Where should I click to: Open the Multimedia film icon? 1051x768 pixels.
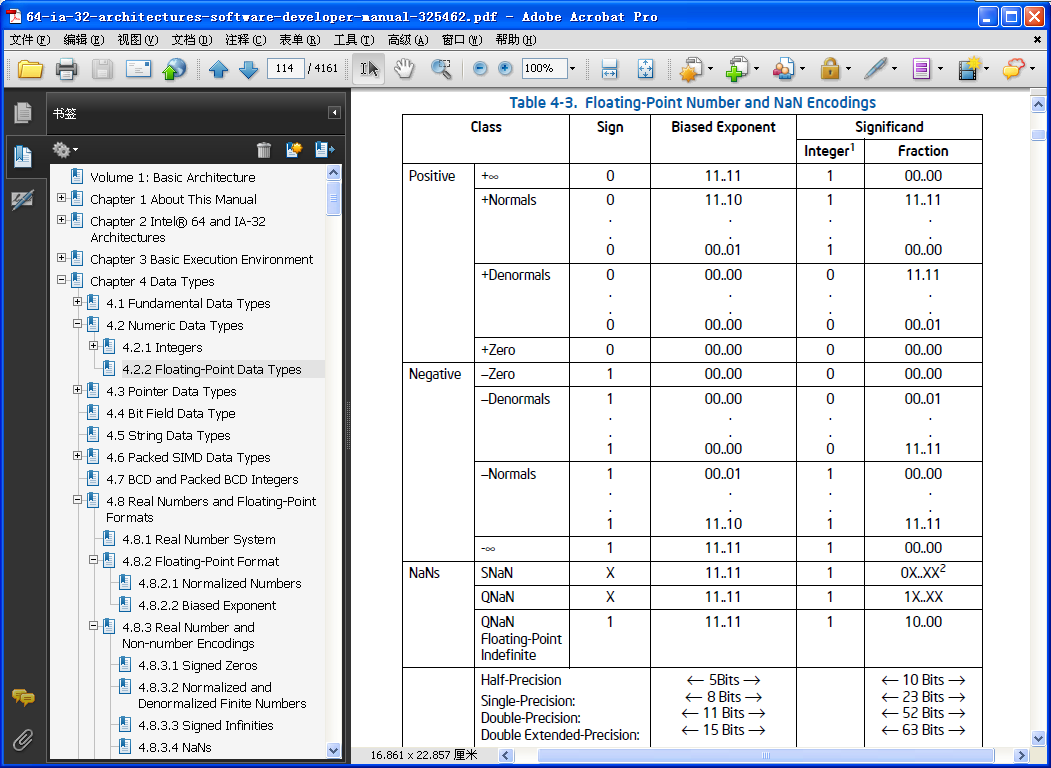[969, 68]
